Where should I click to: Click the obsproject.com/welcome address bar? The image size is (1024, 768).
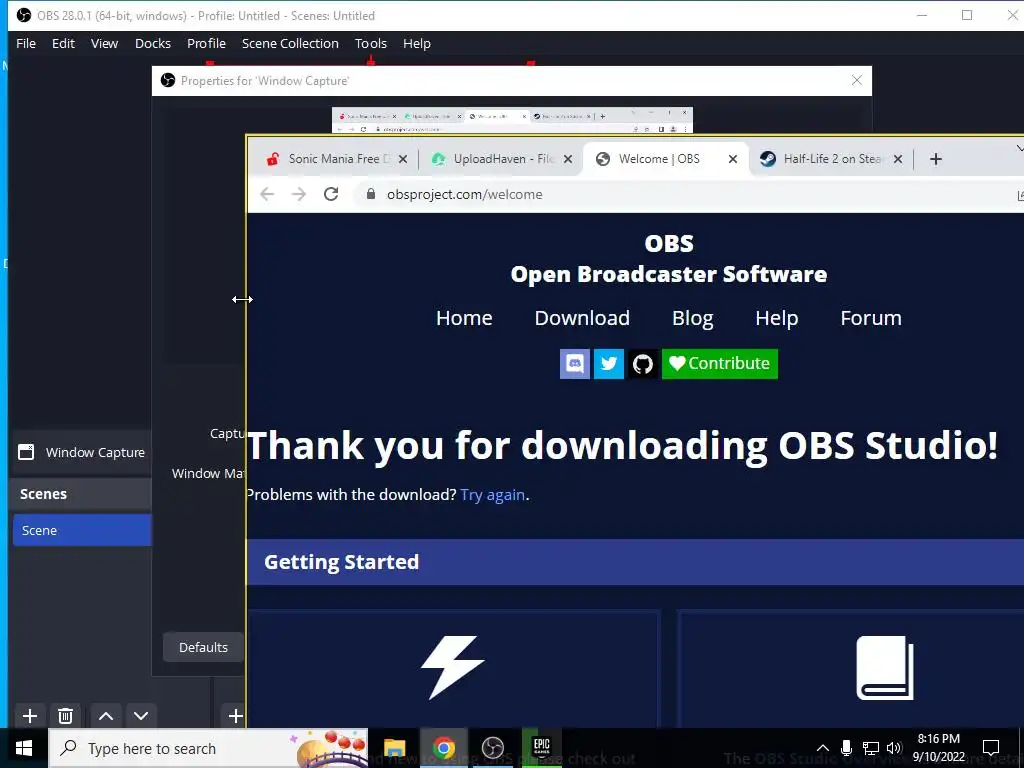(686, 195)
